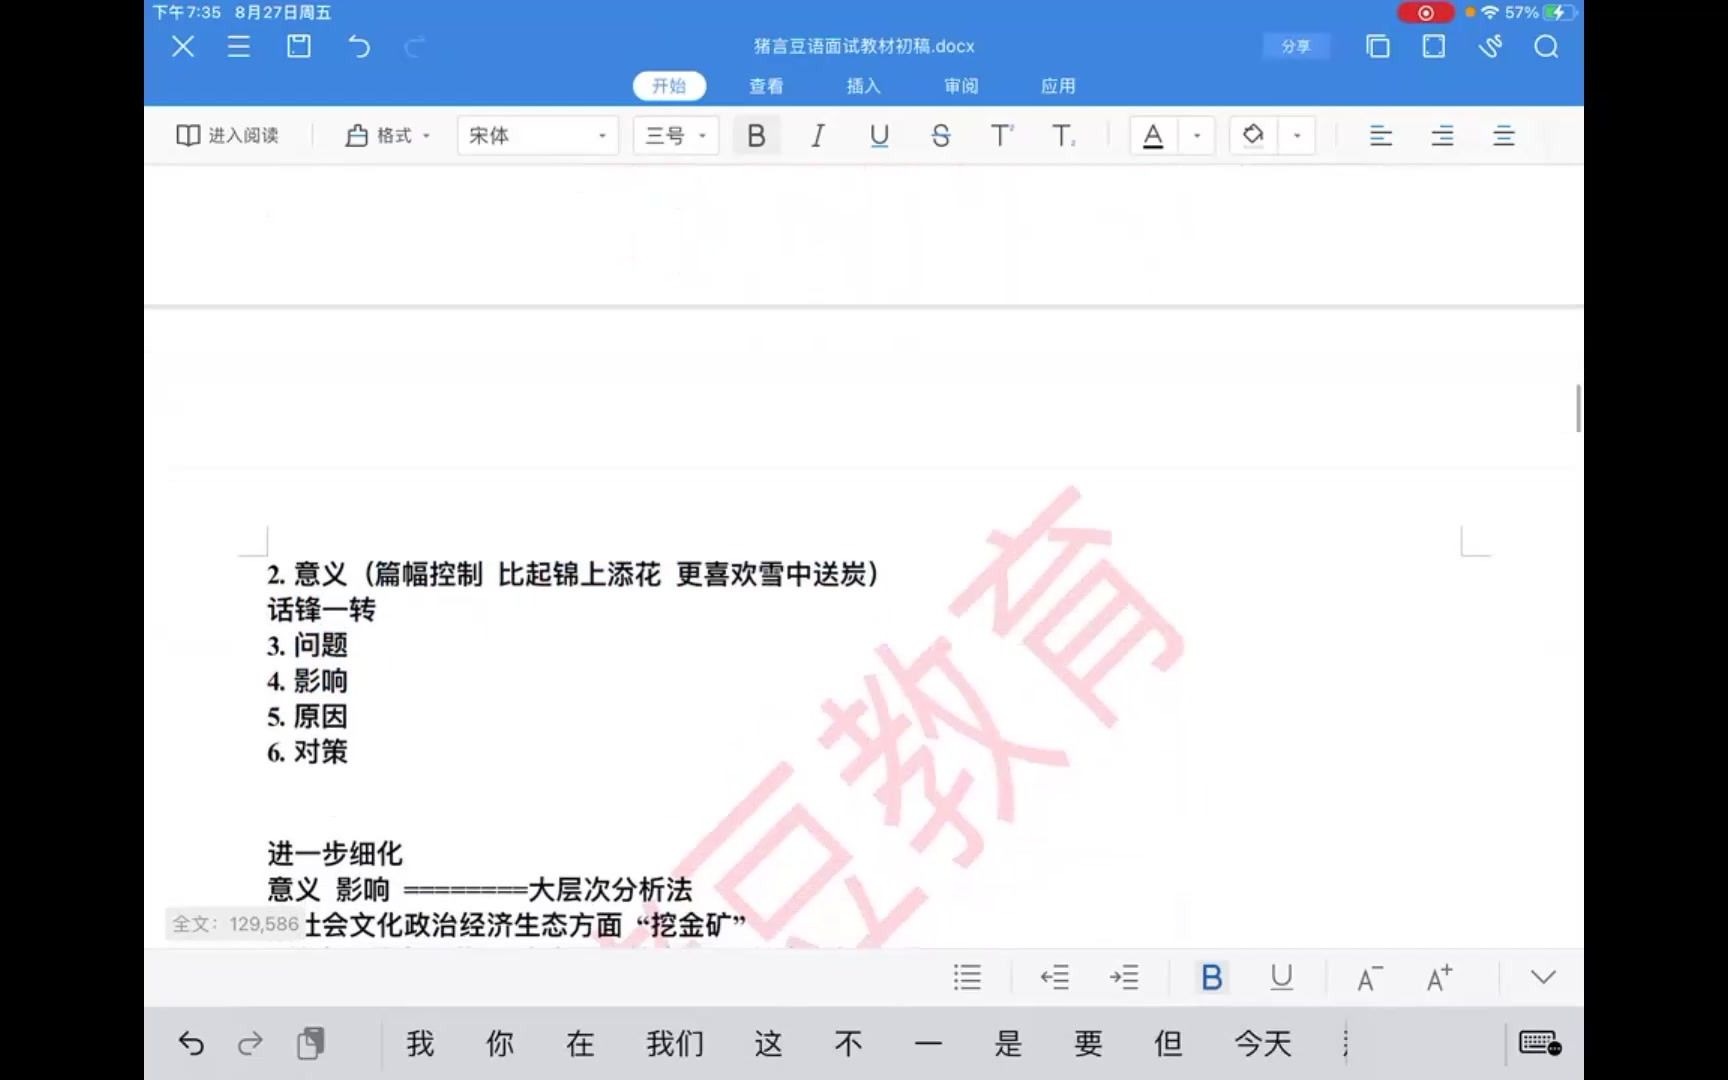Toggle italic formatting
Screen dimensions: 1728x1080
tap(817, 135)
